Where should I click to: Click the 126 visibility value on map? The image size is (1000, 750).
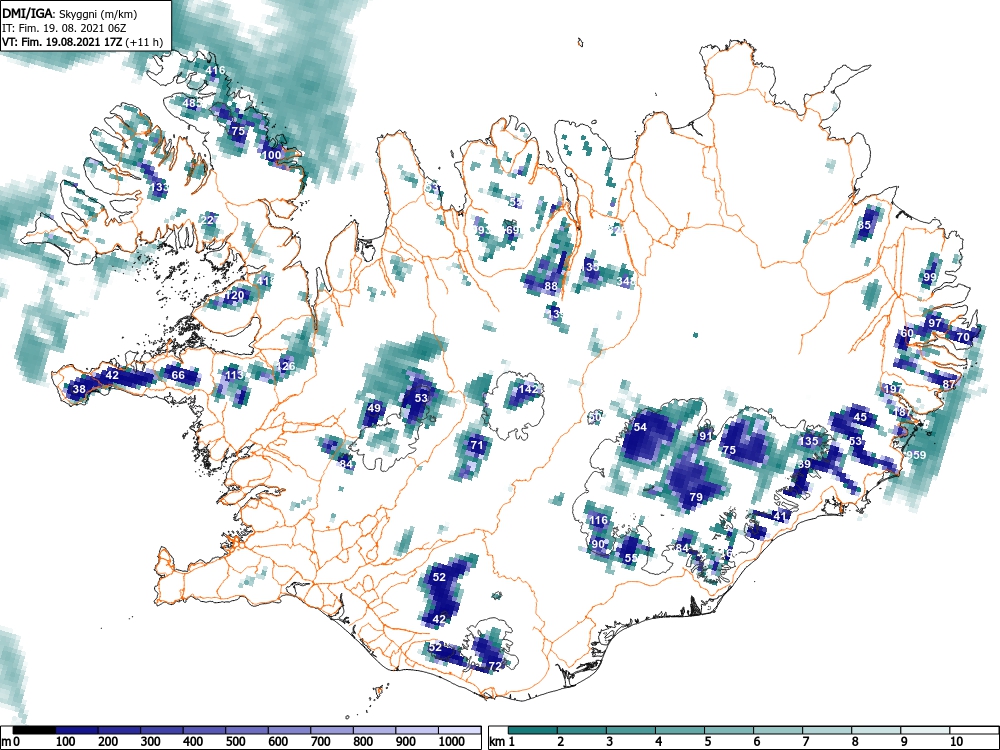pos(287,366)
